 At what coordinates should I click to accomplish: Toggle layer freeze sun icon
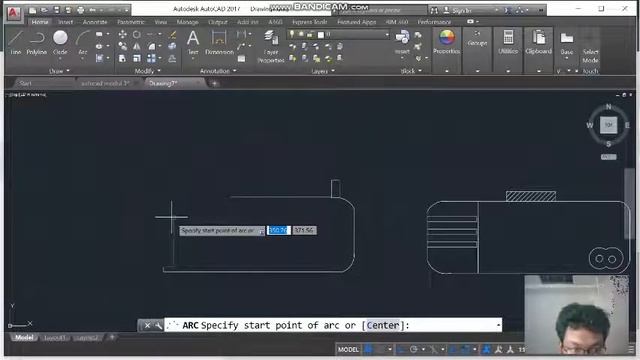(x=301, y=35)
